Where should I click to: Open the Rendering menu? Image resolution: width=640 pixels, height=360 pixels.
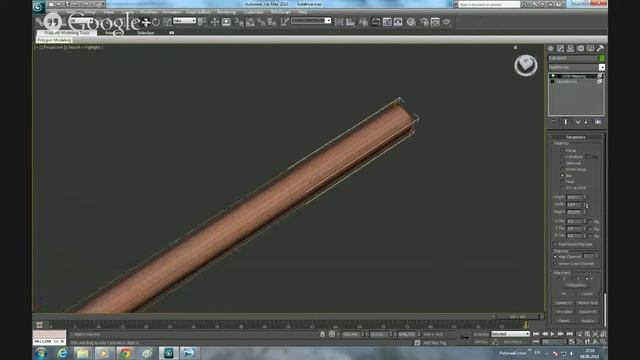[x=226, y=12]
